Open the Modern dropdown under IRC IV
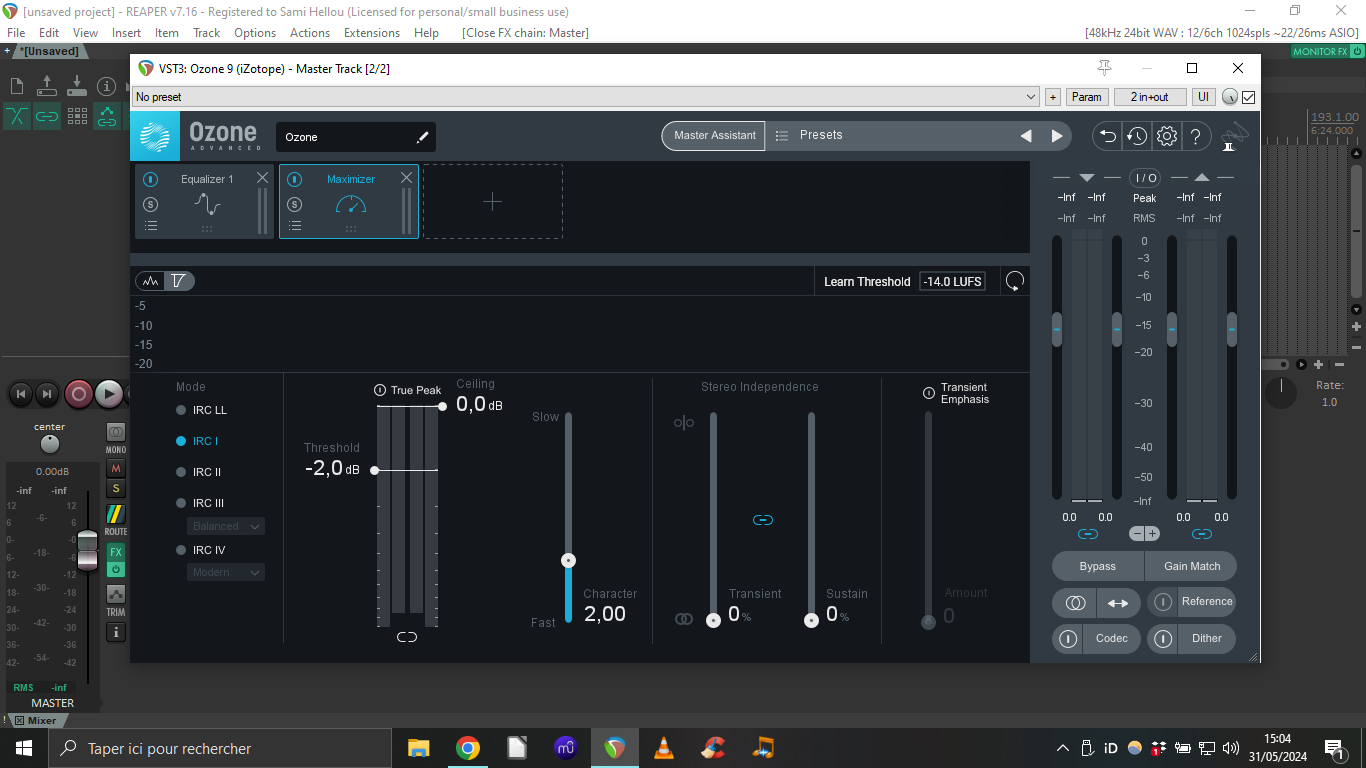 (x=226, y=572)
